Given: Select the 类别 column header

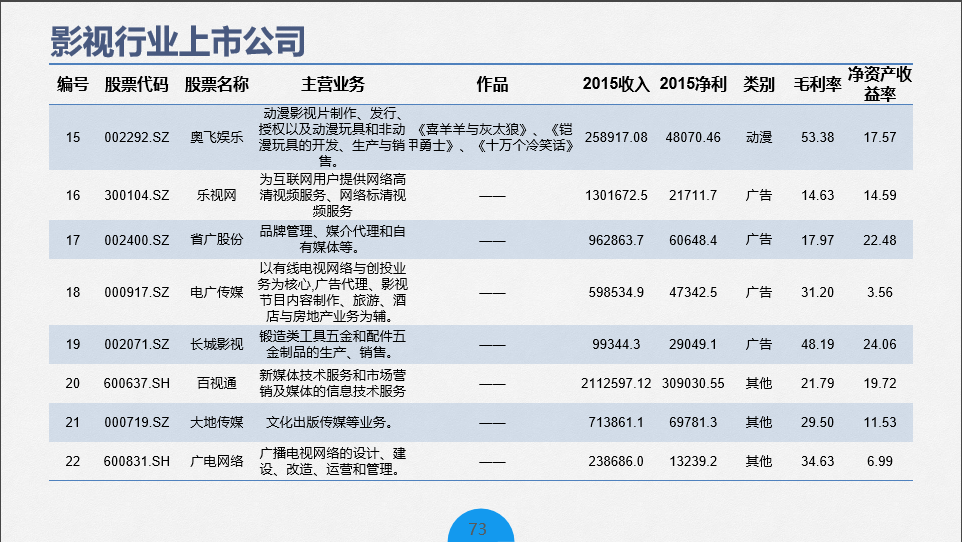Looking at the screenshot, I should pyautogui.click(x=759, y=84).
